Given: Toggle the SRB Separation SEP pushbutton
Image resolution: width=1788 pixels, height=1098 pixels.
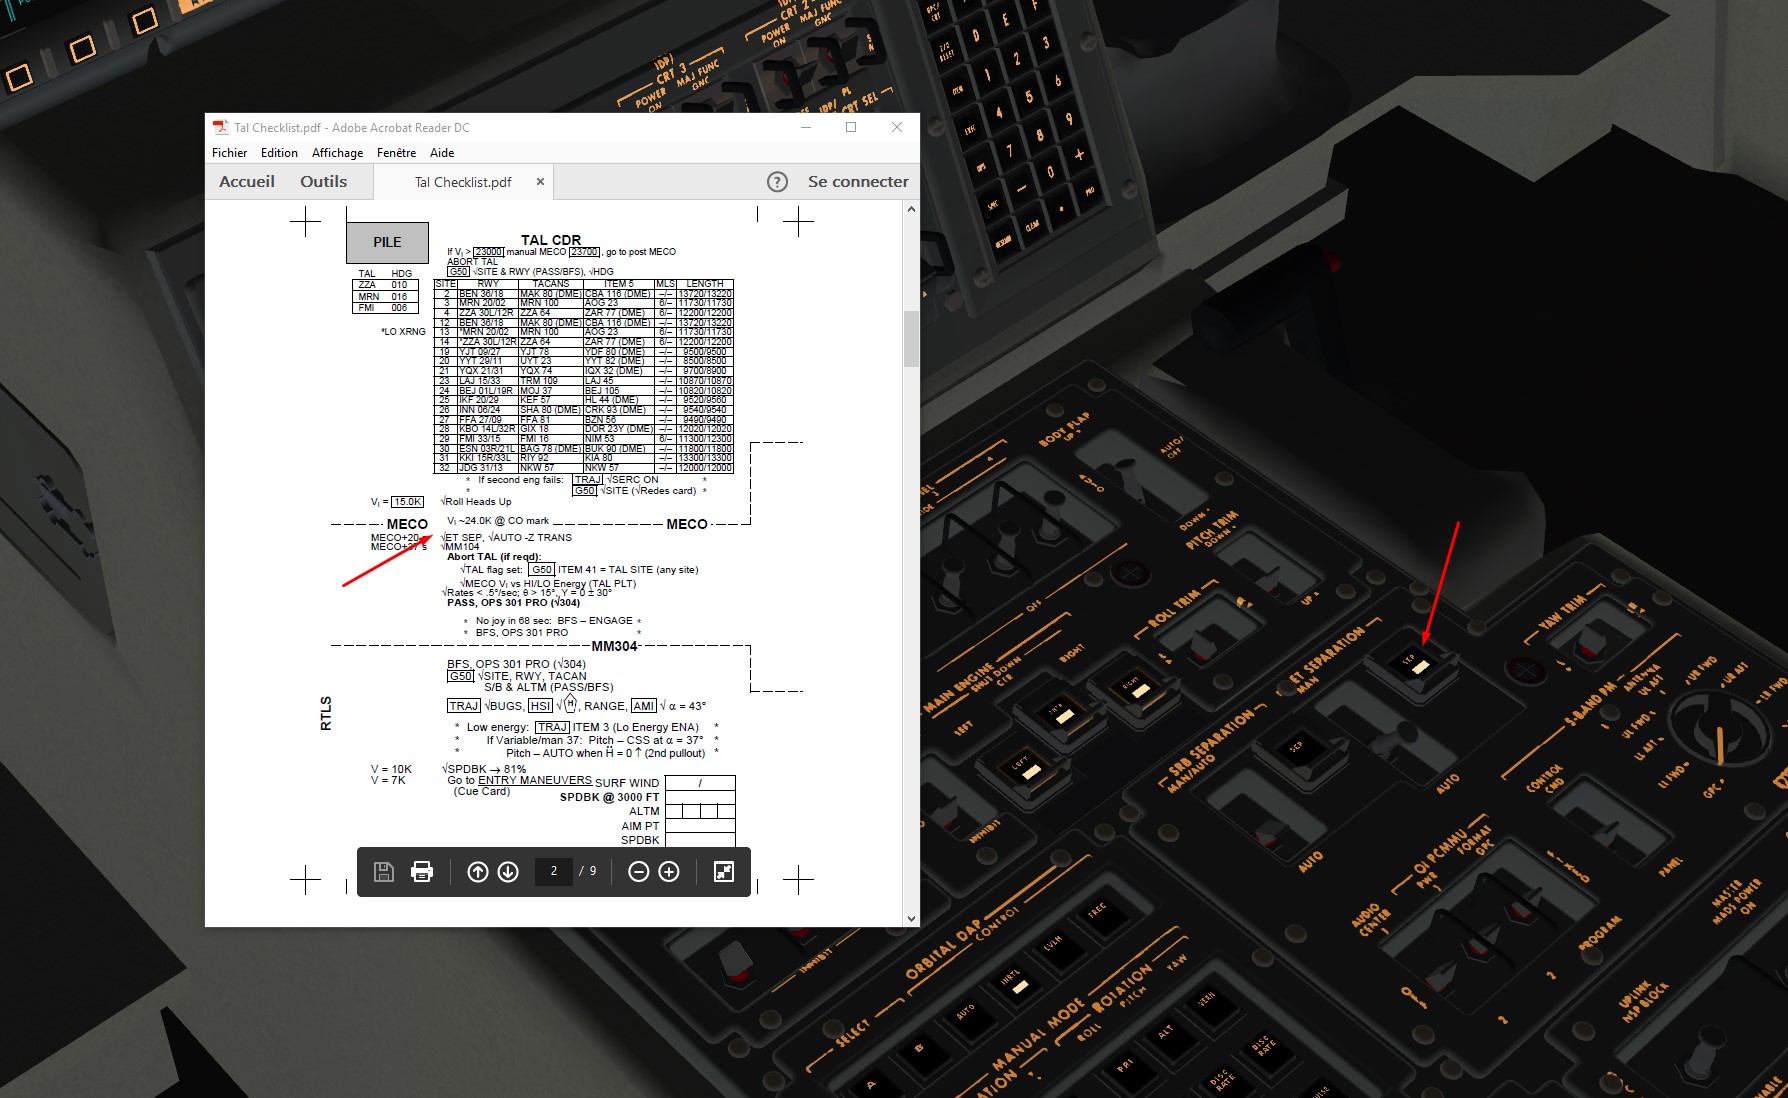Looking at the screenshot, I should click(1298, 750).
